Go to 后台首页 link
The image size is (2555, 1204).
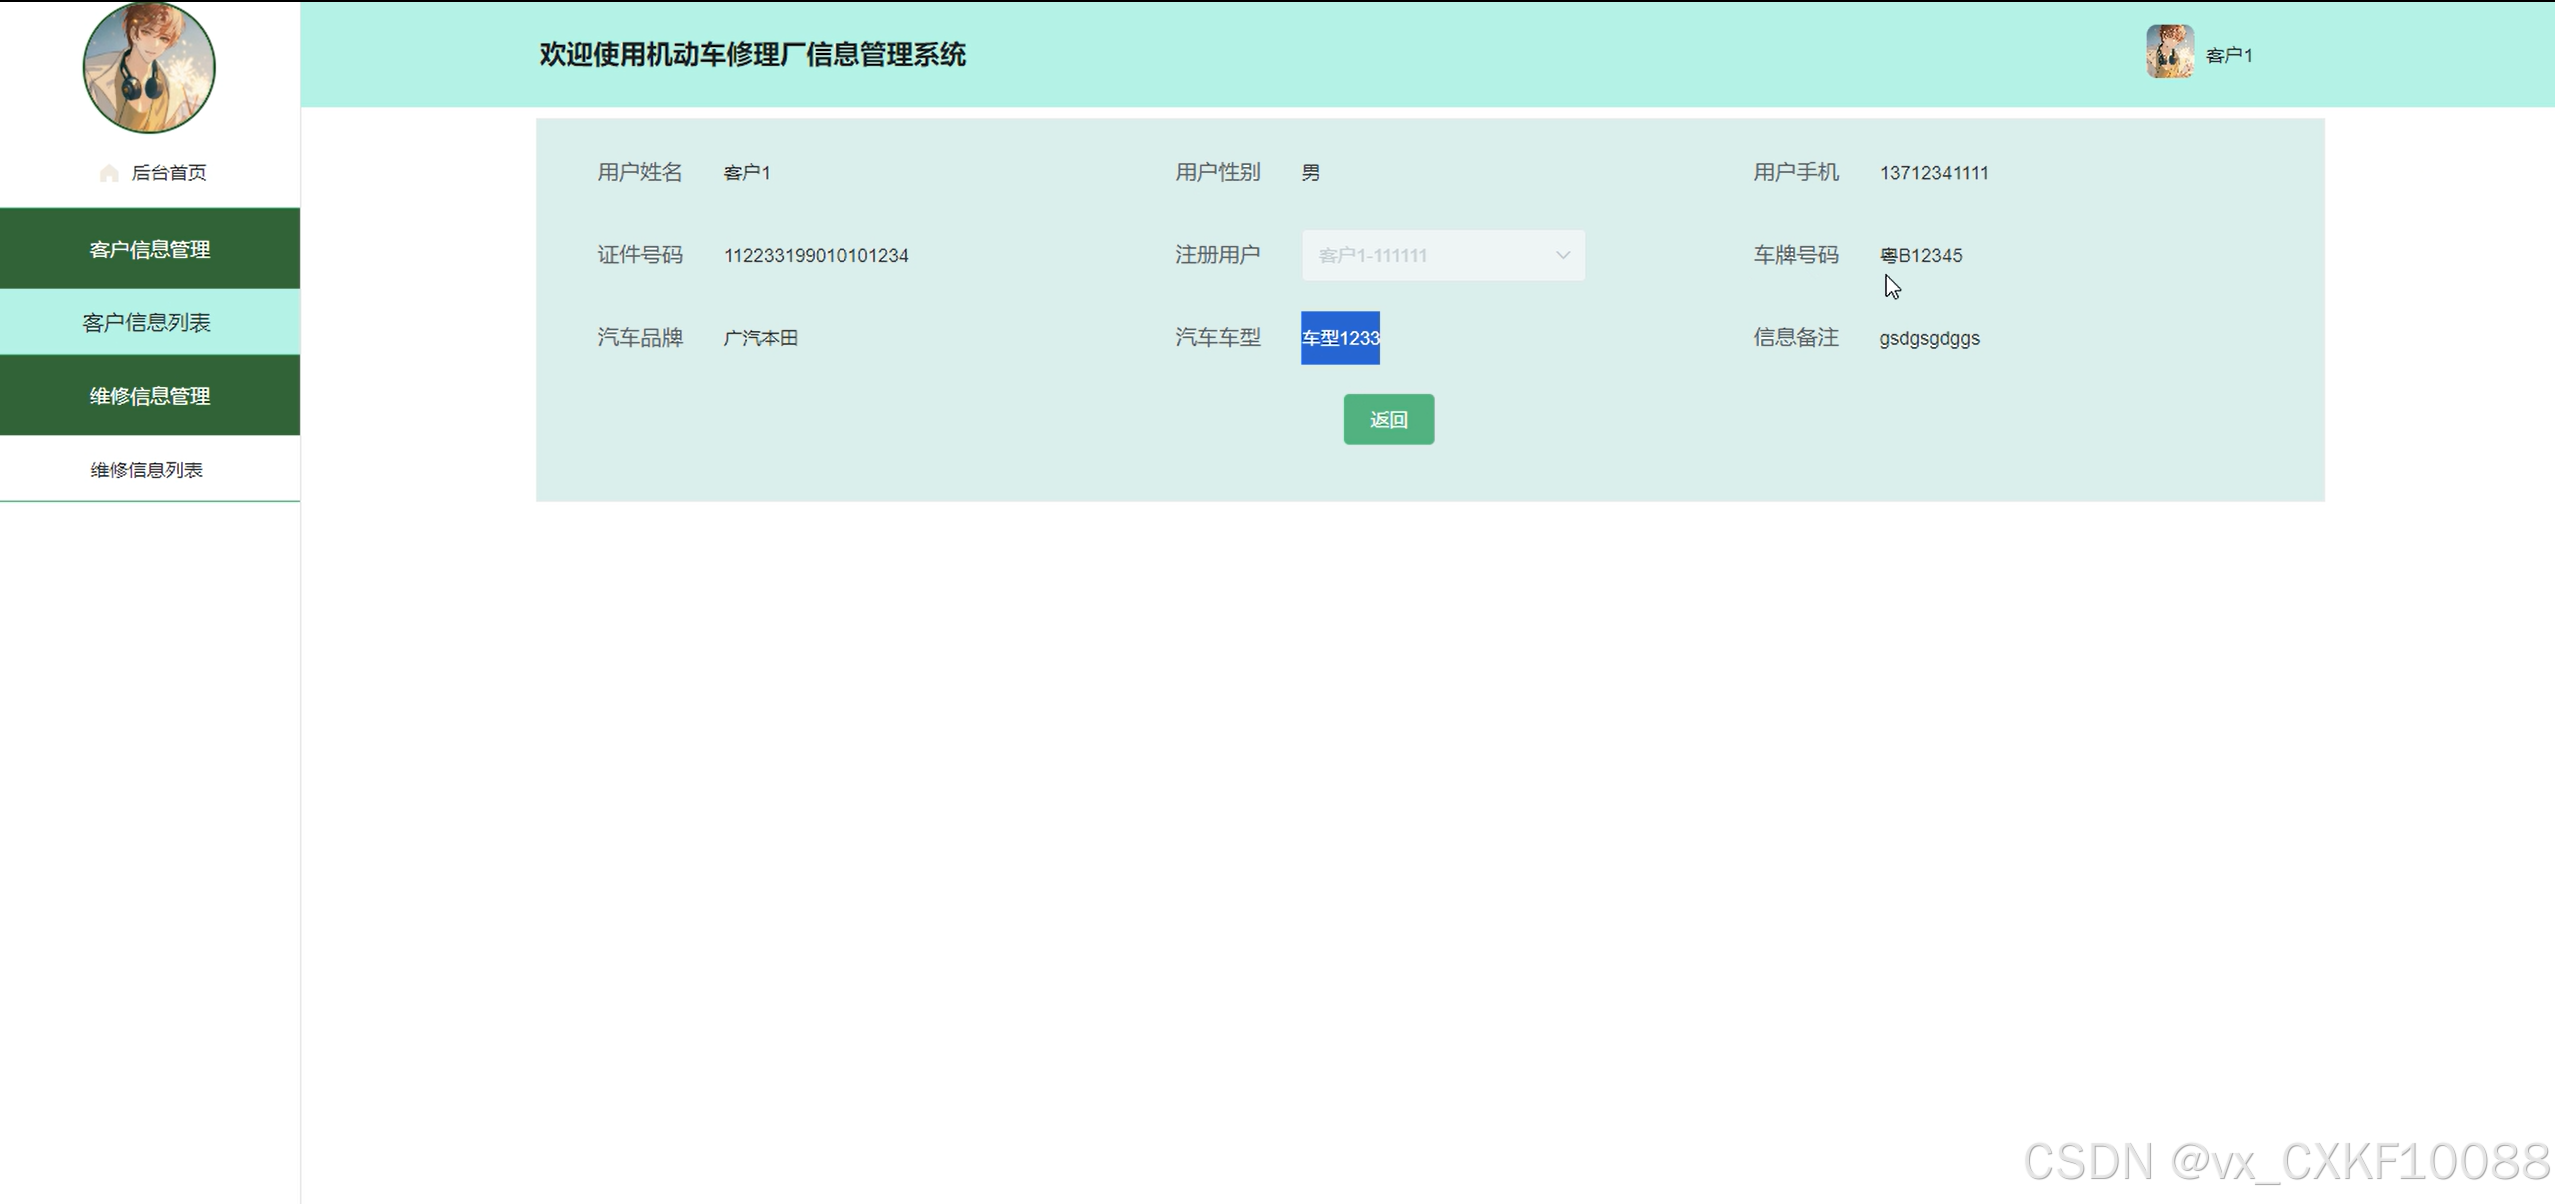click(169, 173)
